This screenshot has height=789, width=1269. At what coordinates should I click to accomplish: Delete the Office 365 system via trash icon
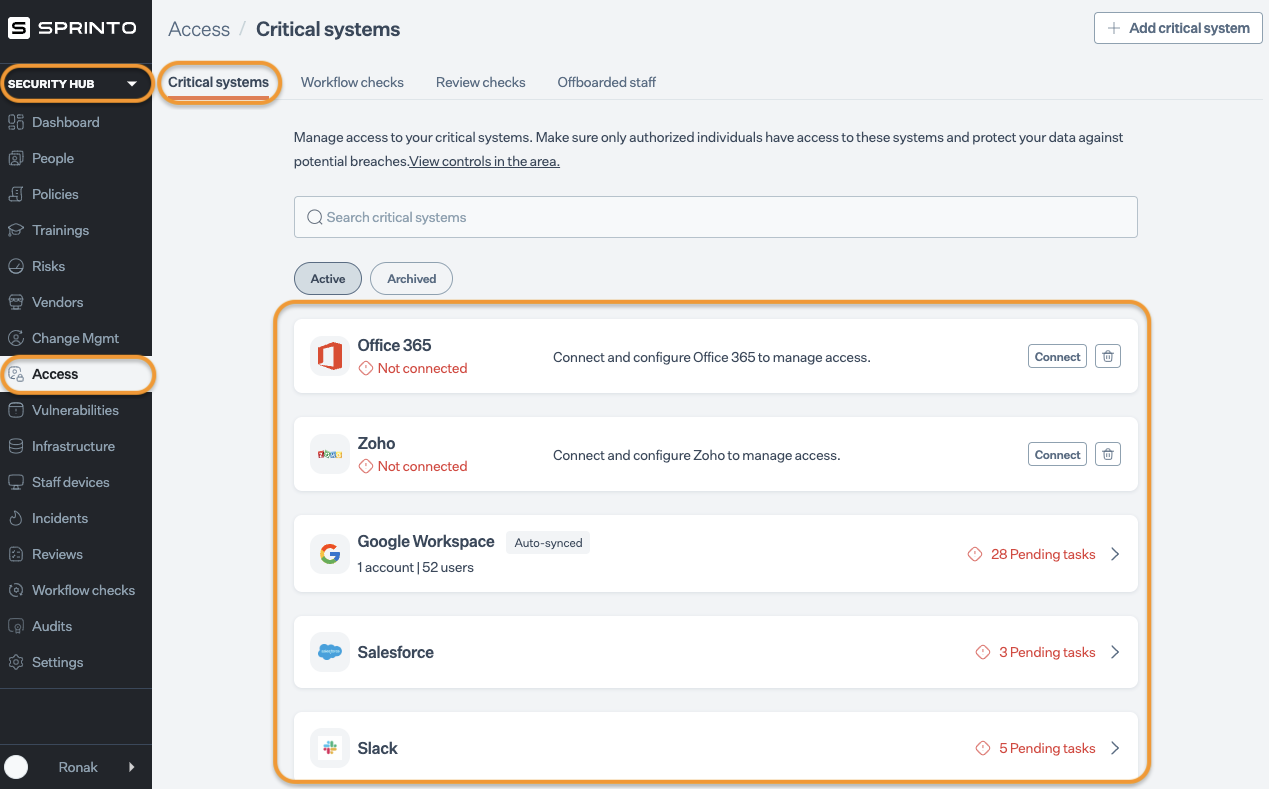1108,356
